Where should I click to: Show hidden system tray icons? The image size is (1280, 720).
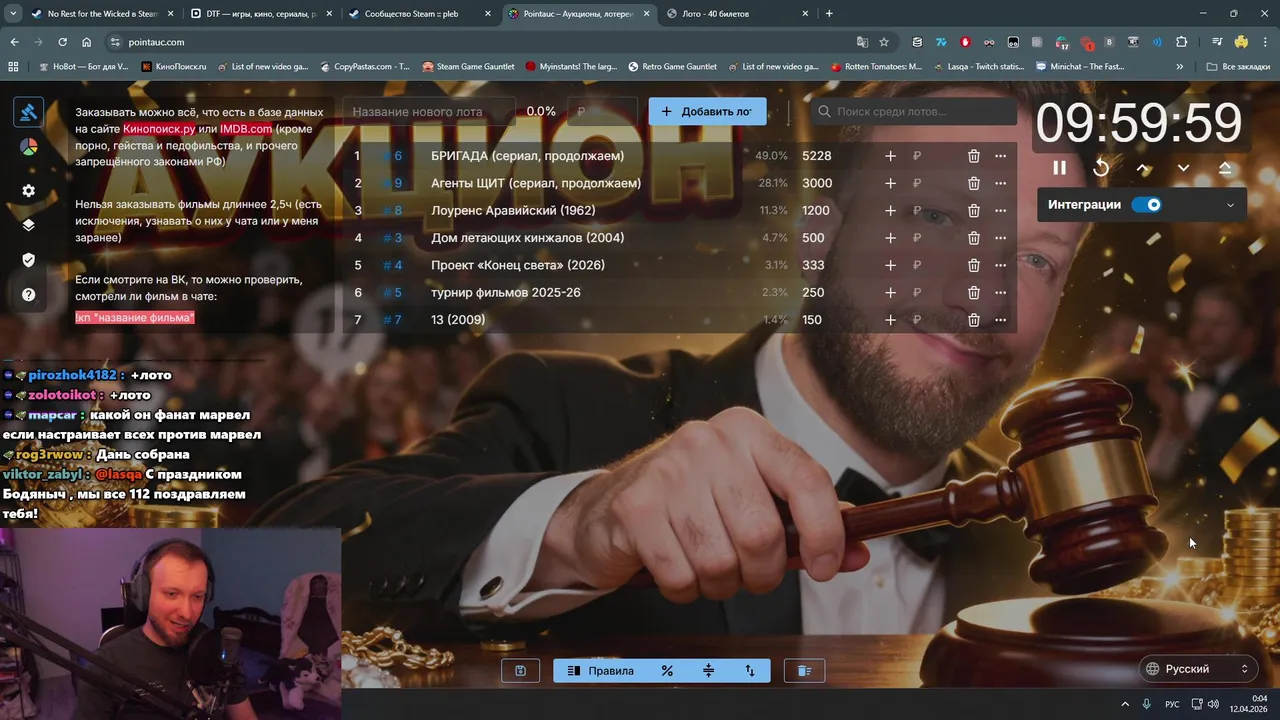pyautogui.click(x=1125, y=704)
